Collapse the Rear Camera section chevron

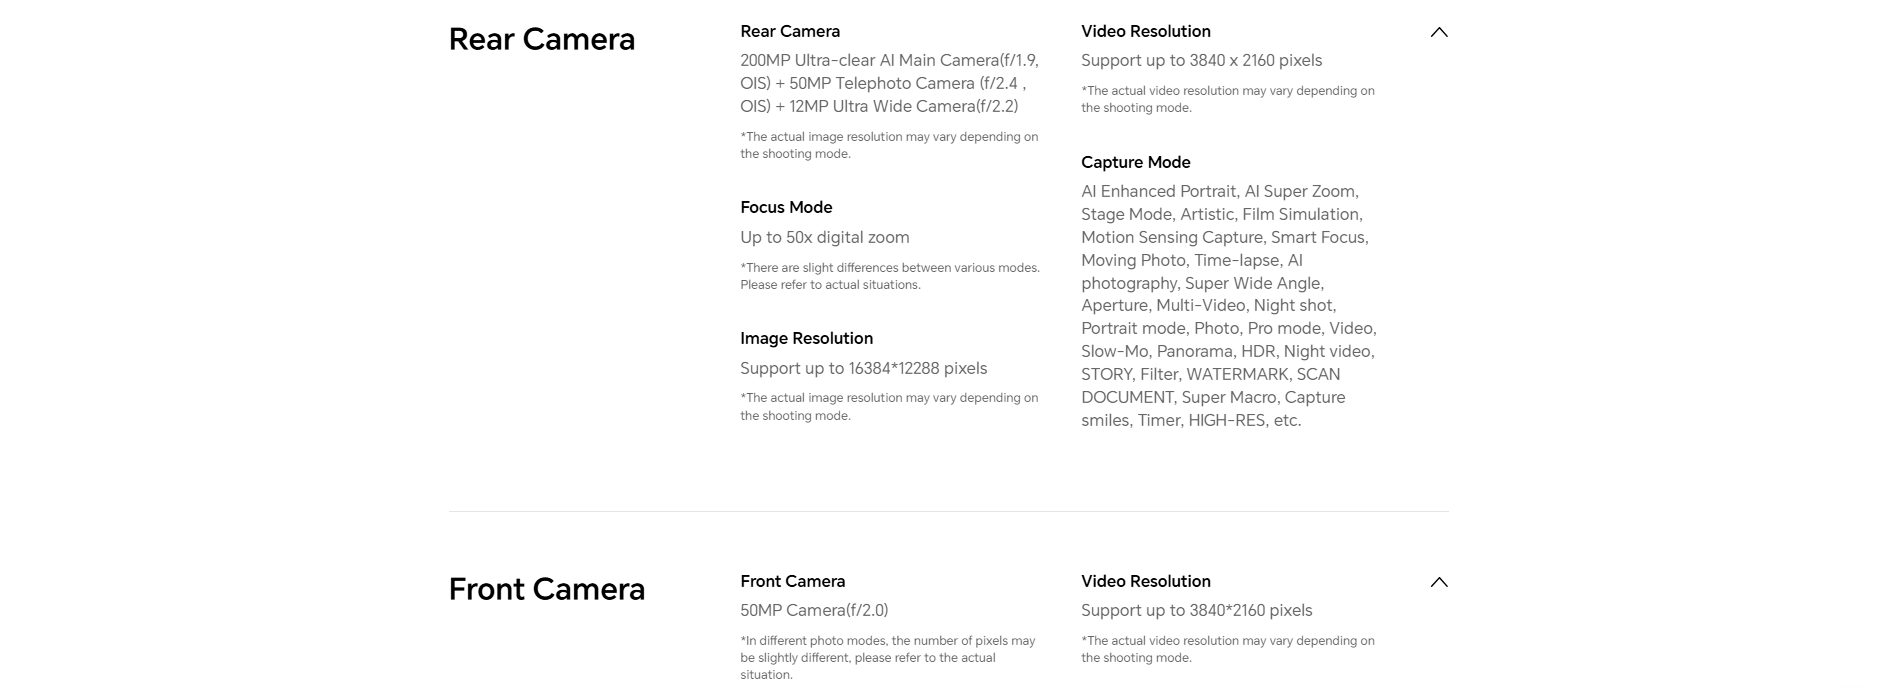tap(1438, 32)
